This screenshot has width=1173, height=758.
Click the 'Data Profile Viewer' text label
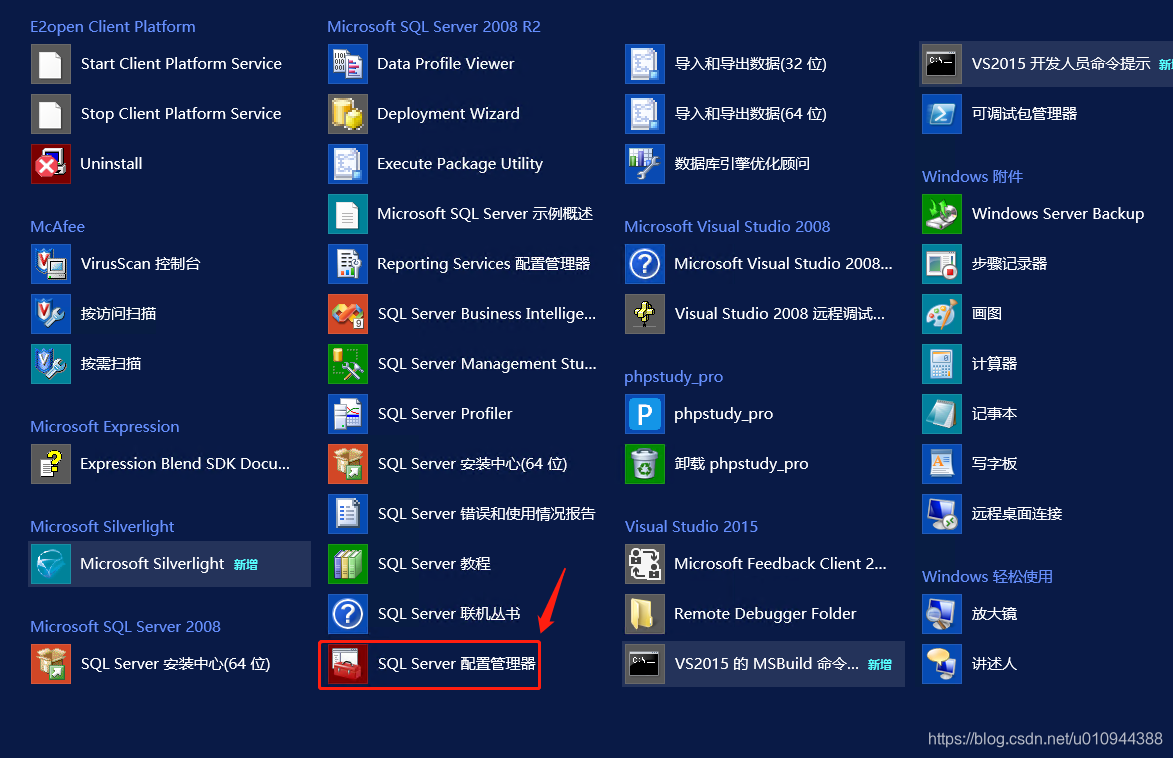[446, 64]
